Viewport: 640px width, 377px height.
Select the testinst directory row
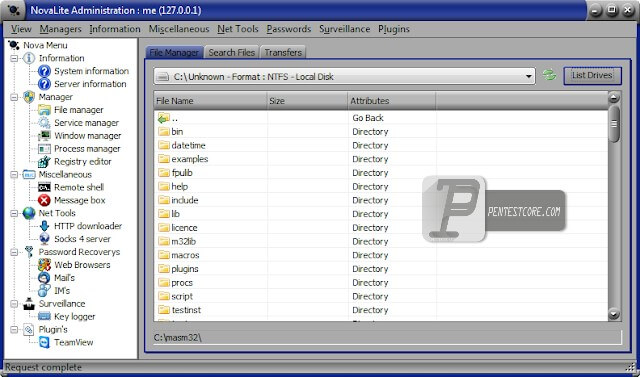click(x=380, y=310)
